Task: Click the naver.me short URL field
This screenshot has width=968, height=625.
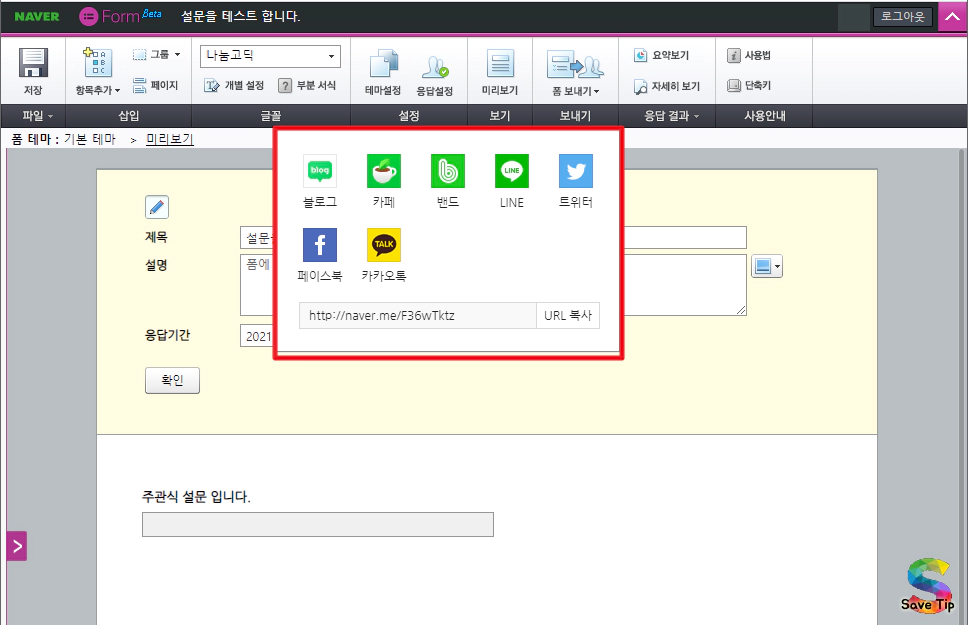Action: [x=417, y=315]
